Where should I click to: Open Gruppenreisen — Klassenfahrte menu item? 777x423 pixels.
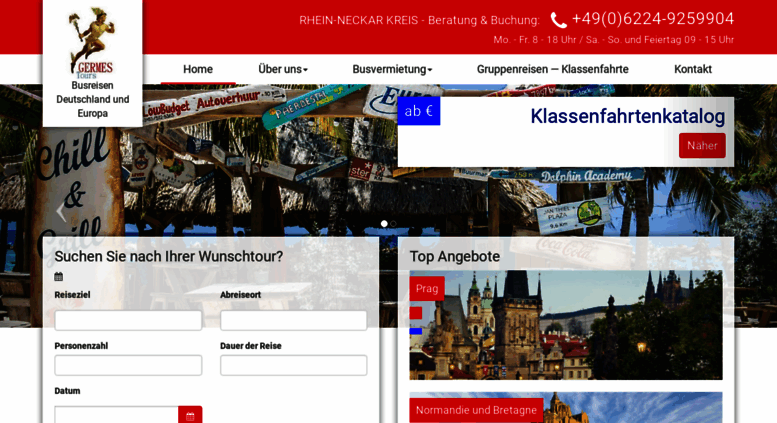point(553,69)
